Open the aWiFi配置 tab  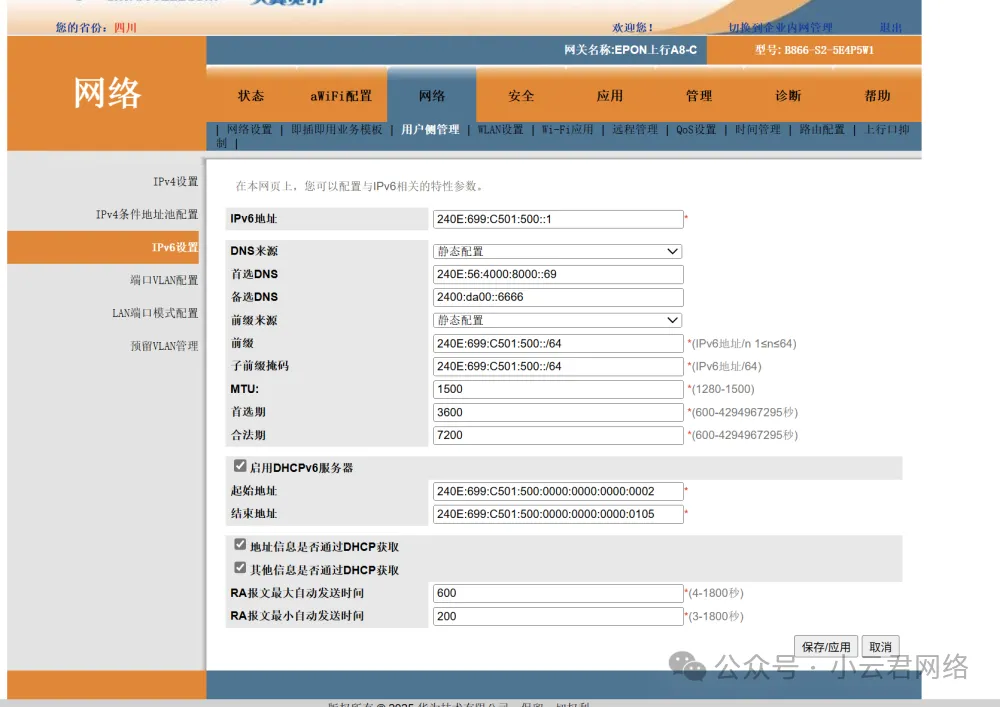click(341, 96)
